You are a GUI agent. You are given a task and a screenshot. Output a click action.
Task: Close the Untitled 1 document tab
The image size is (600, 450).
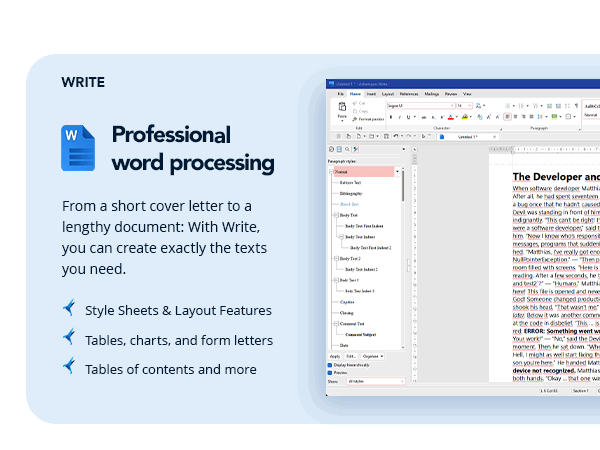[x=494, y=137]
